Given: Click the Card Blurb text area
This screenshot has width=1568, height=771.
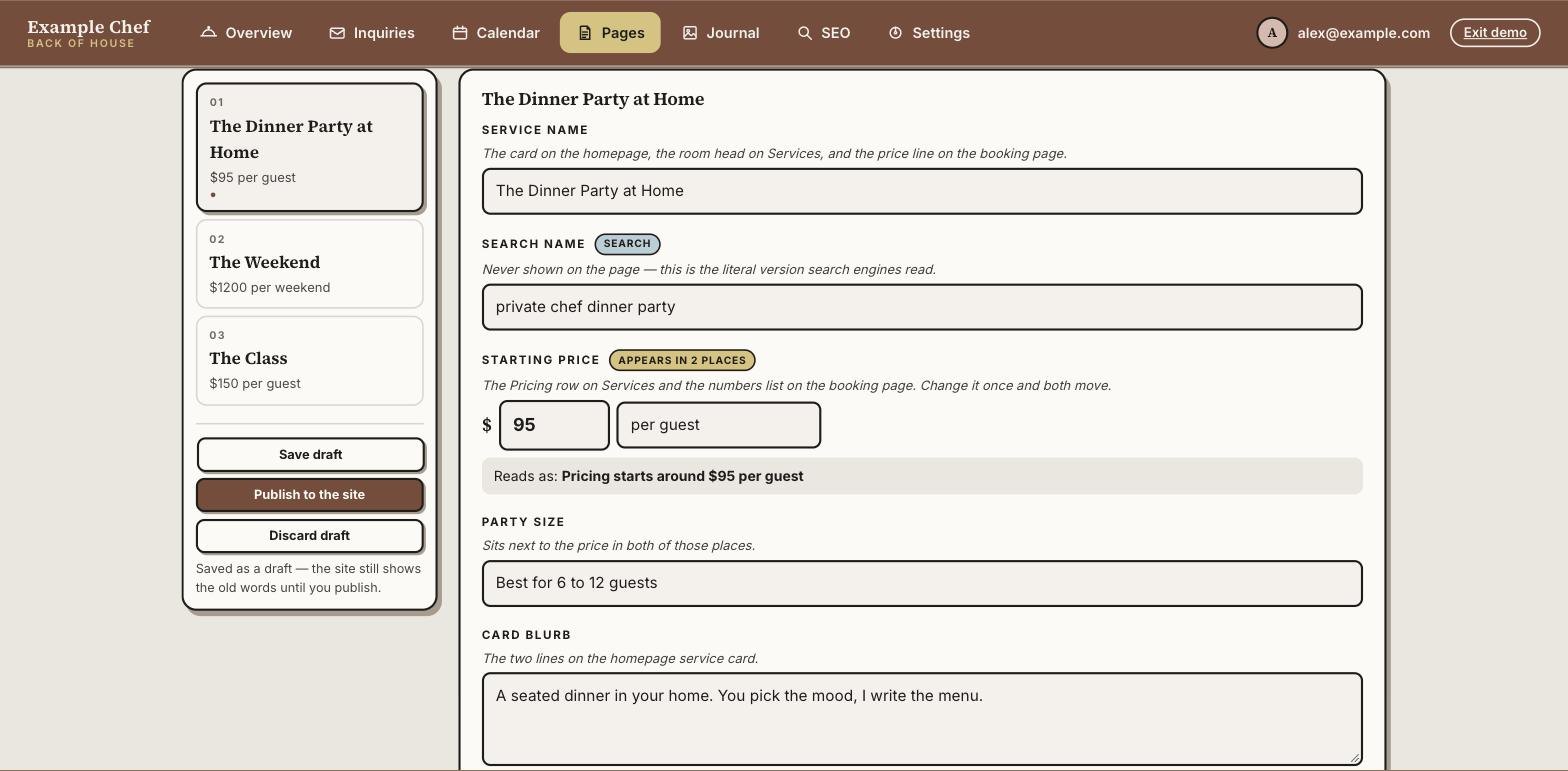Looking at the screenshot, I should click(x=922, y=719).
